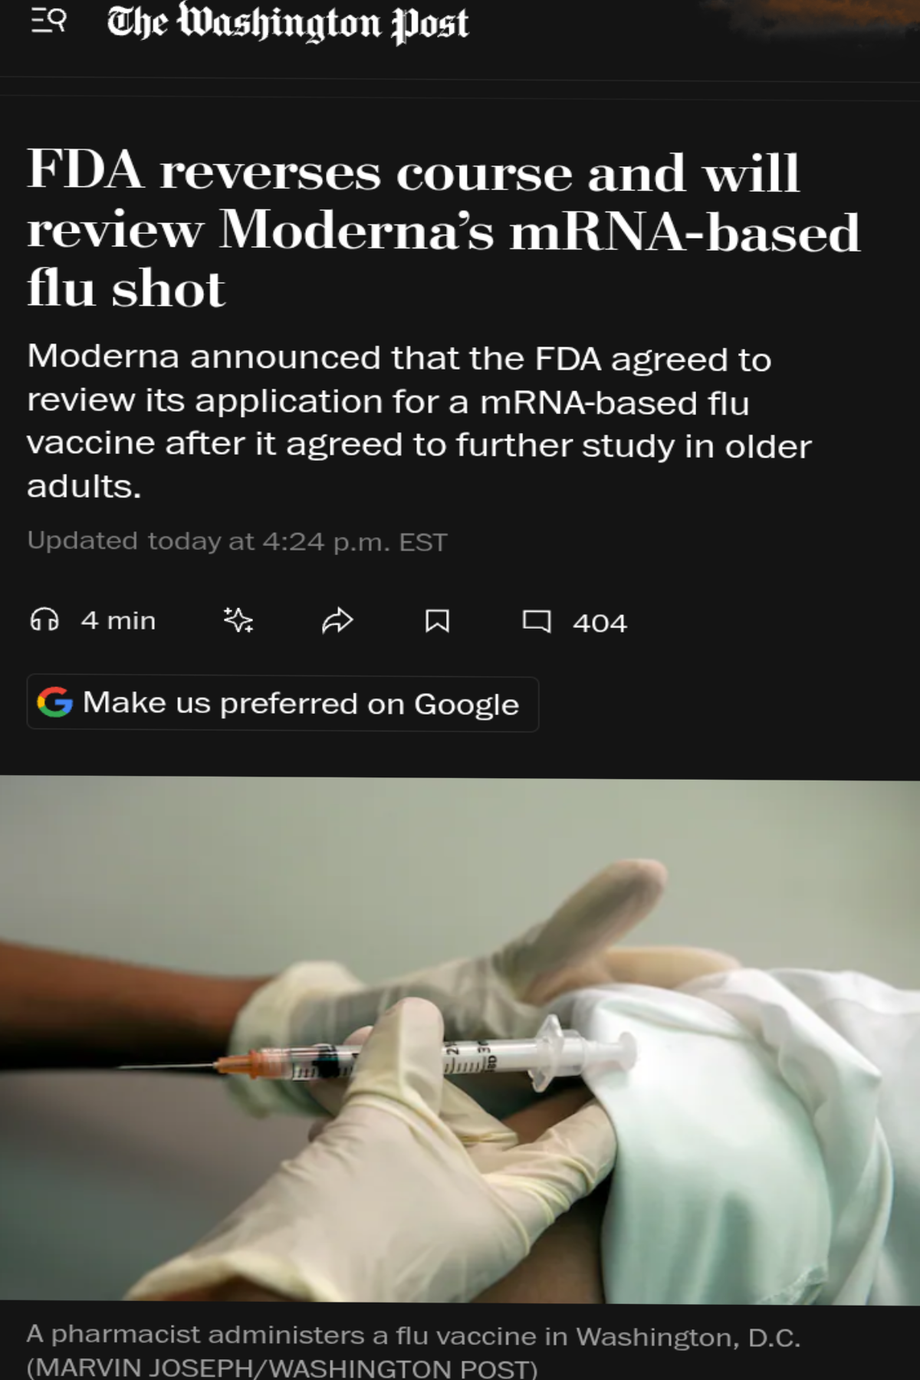Click The Washington Post logo

tap(288, 23)
